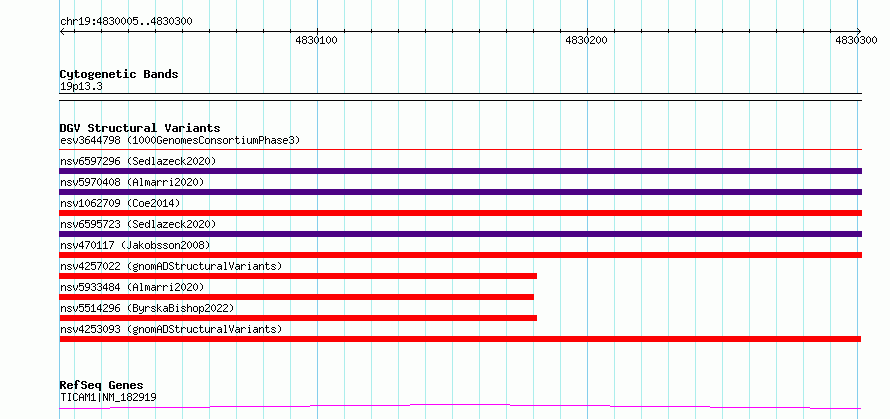890x419 pixels.
Task: Select the nsv5970408 purple variant bar
Action: (461, 192)
